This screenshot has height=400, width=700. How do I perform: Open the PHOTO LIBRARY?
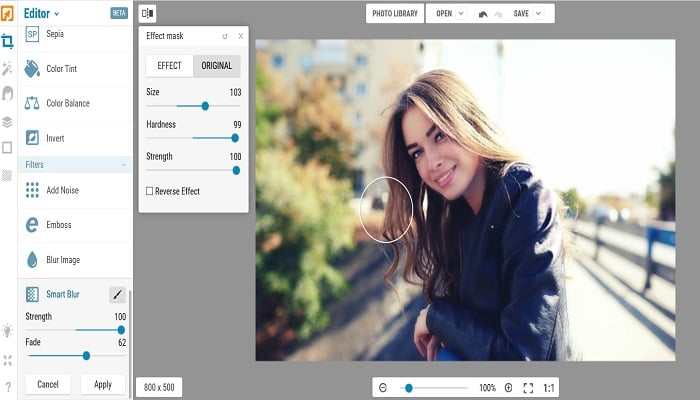pos(395,13)
